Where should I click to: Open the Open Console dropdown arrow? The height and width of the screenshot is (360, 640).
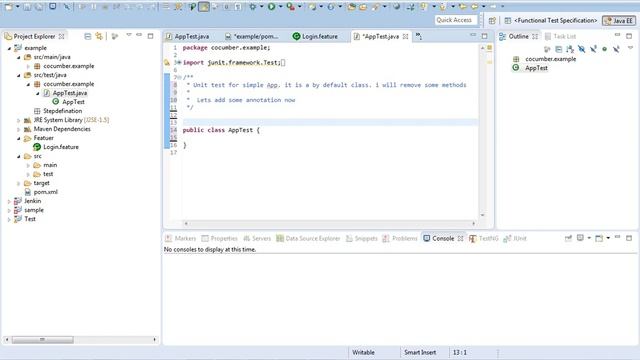[608, 238]
